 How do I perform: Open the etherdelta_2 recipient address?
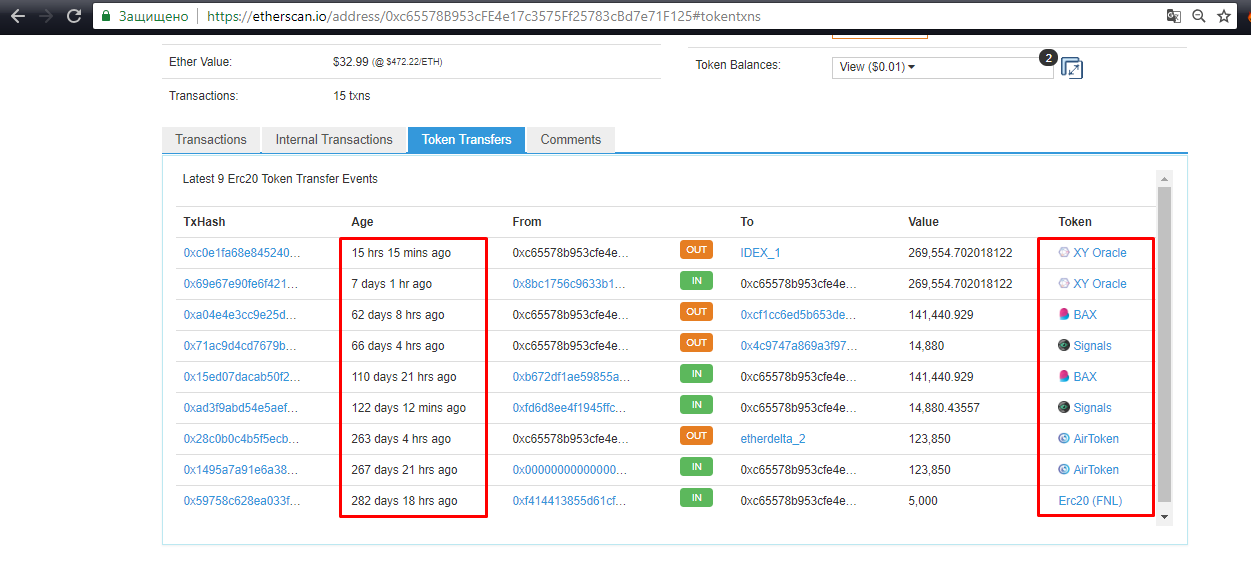pos(773,439)
